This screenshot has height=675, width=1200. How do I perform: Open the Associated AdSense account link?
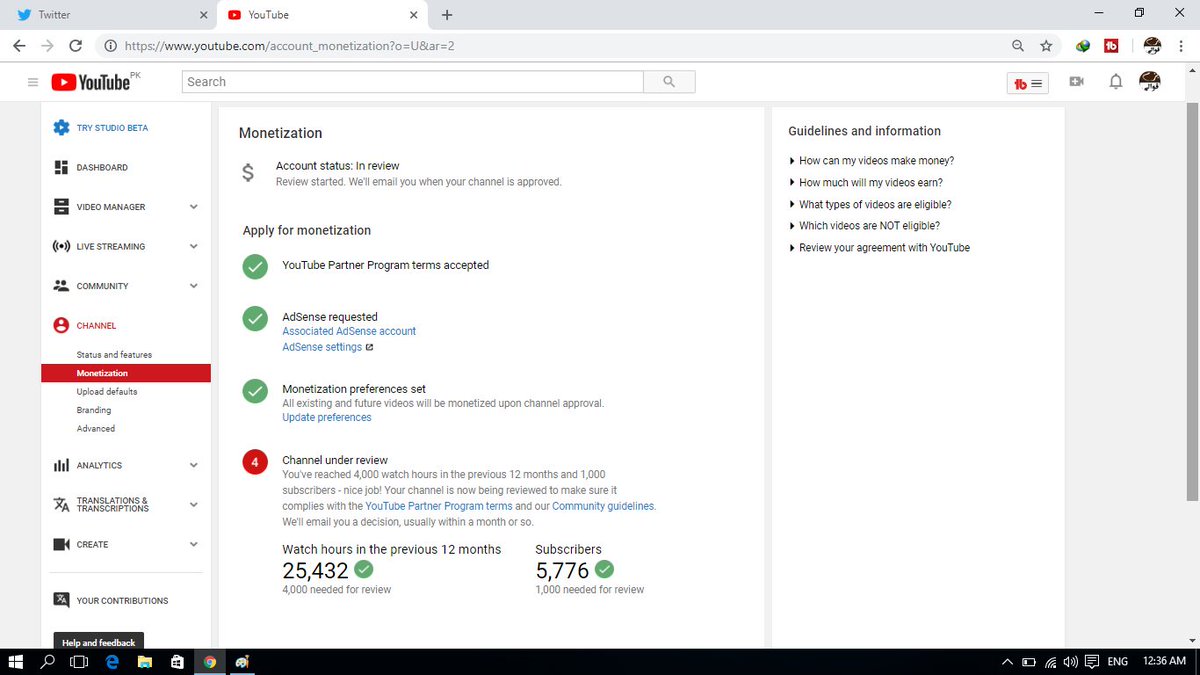(349, 331)
